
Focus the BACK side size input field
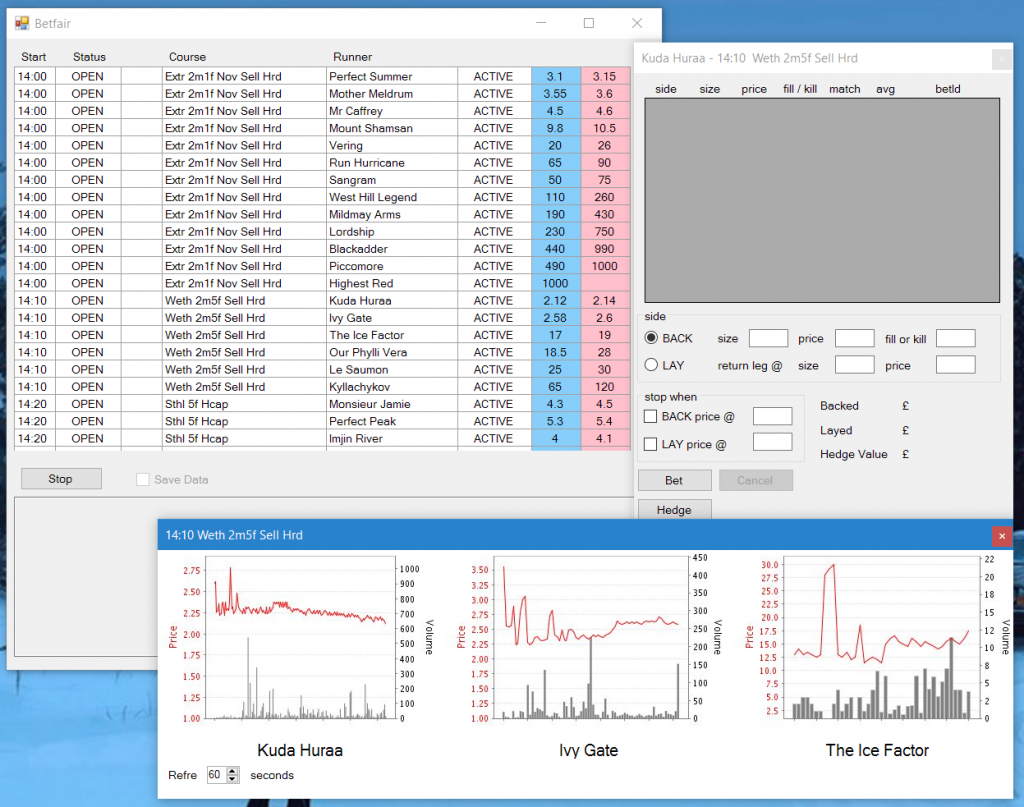768,338
